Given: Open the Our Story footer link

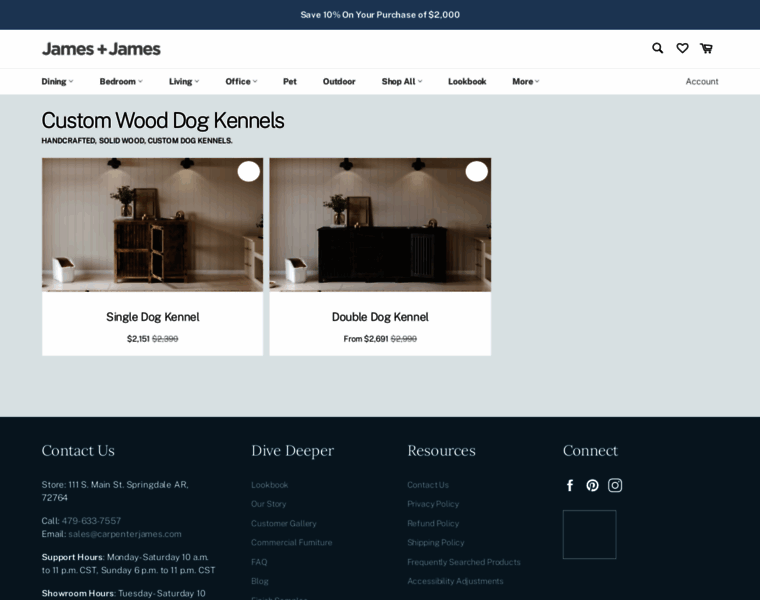Looking at the screenshot, I should pyautogui.click(x=269, y=504).
